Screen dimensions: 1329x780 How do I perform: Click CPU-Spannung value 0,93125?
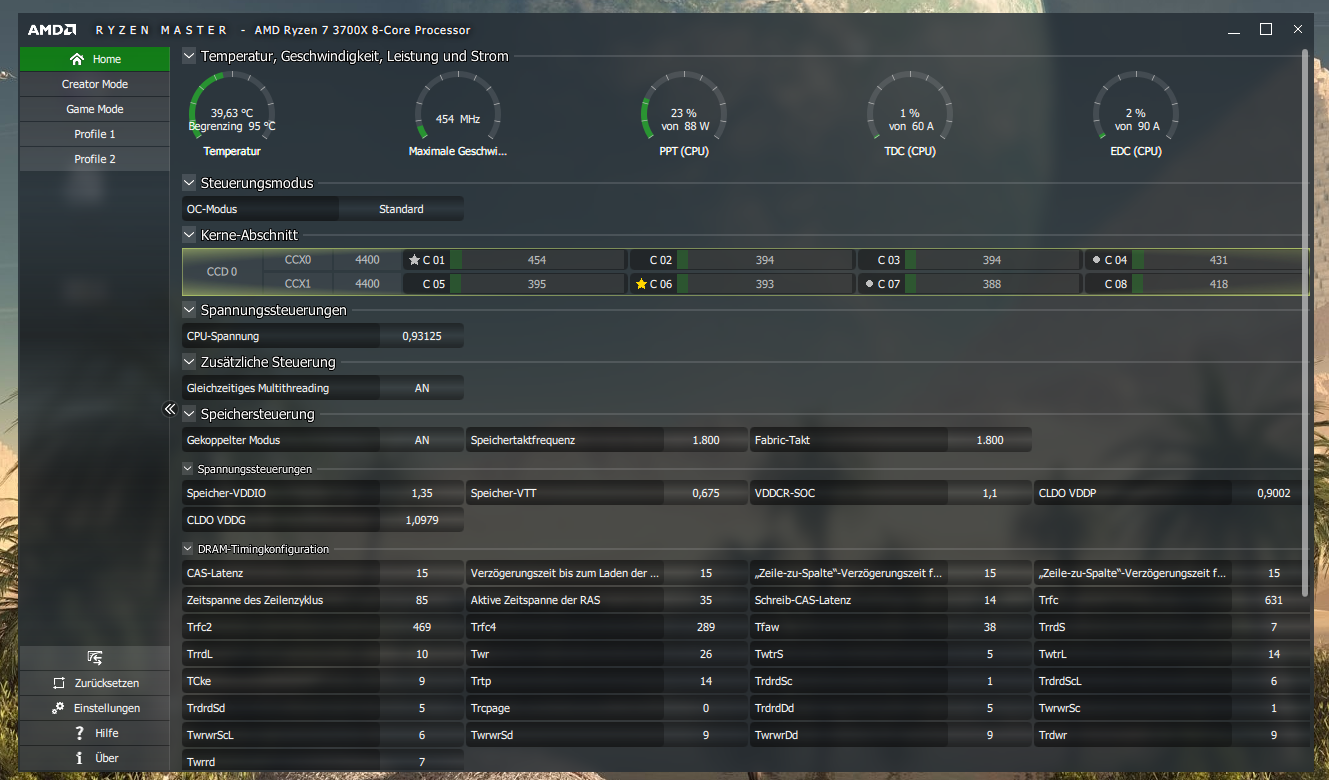click(422, 336)
